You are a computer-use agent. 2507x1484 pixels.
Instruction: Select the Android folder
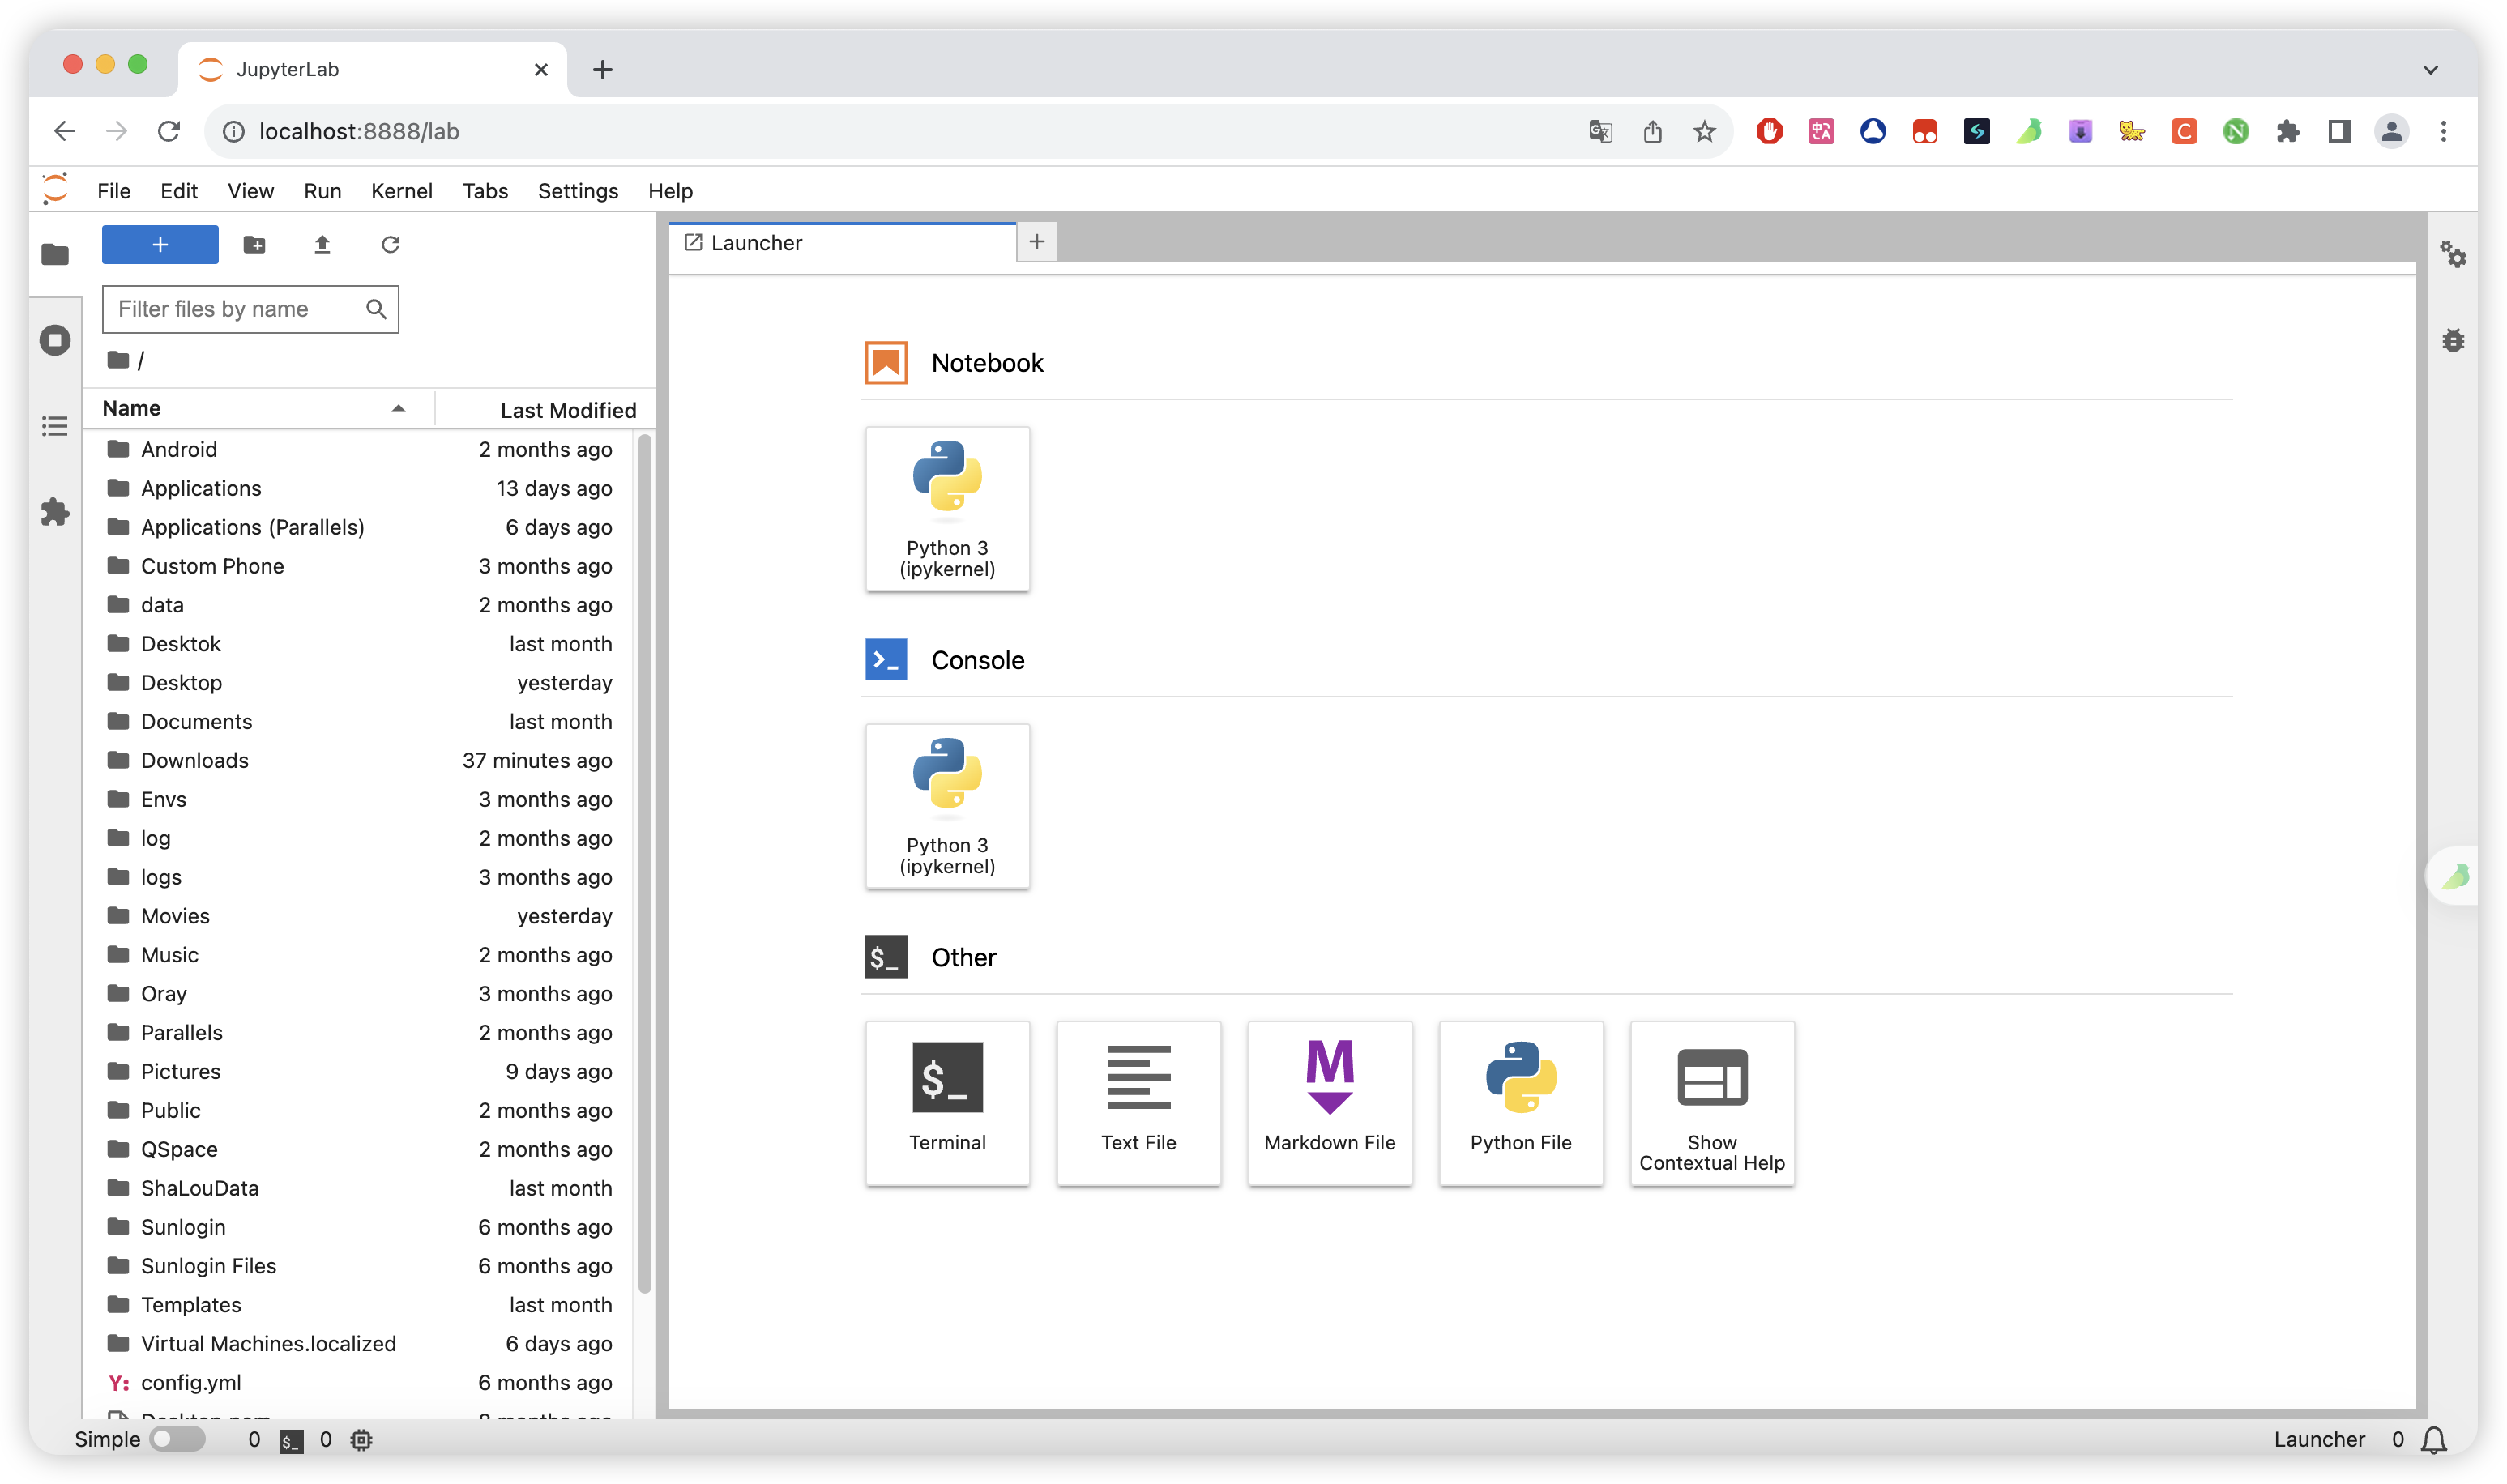pos(358,449)
